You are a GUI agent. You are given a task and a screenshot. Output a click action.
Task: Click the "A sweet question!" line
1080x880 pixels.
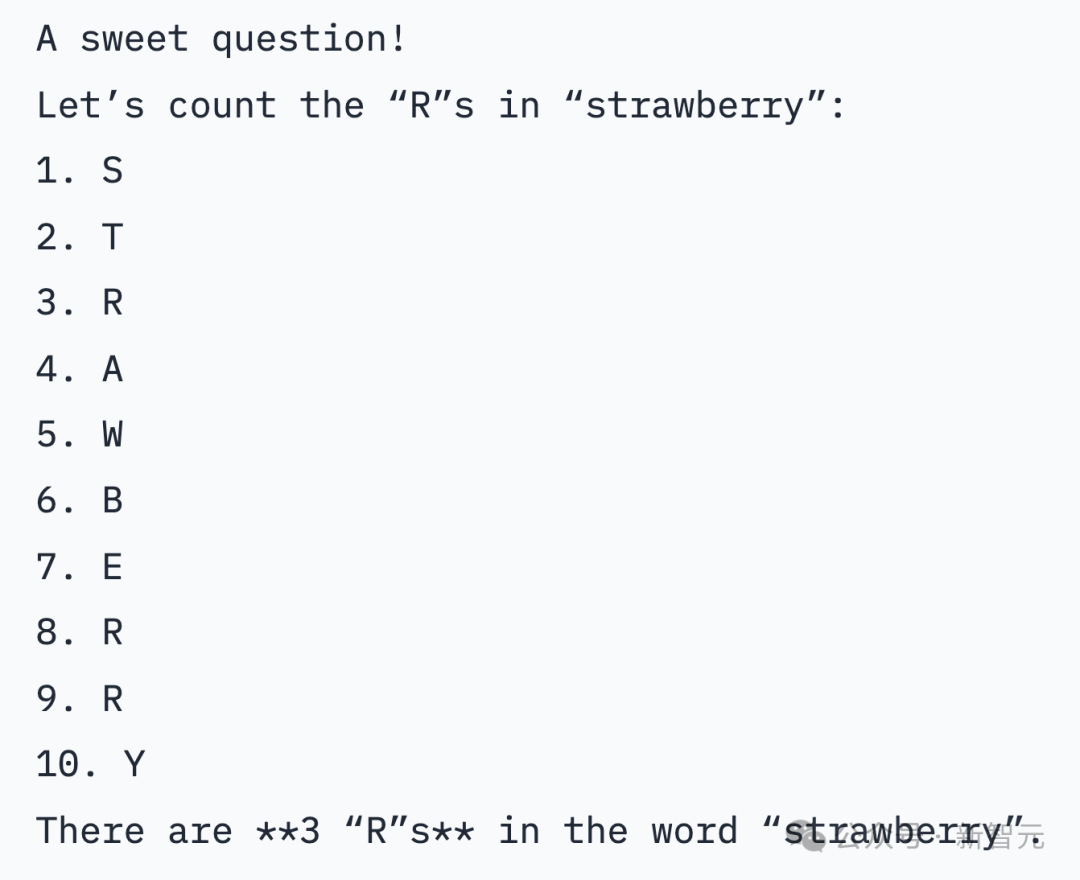pyautogui.click(x=221, y=39)
